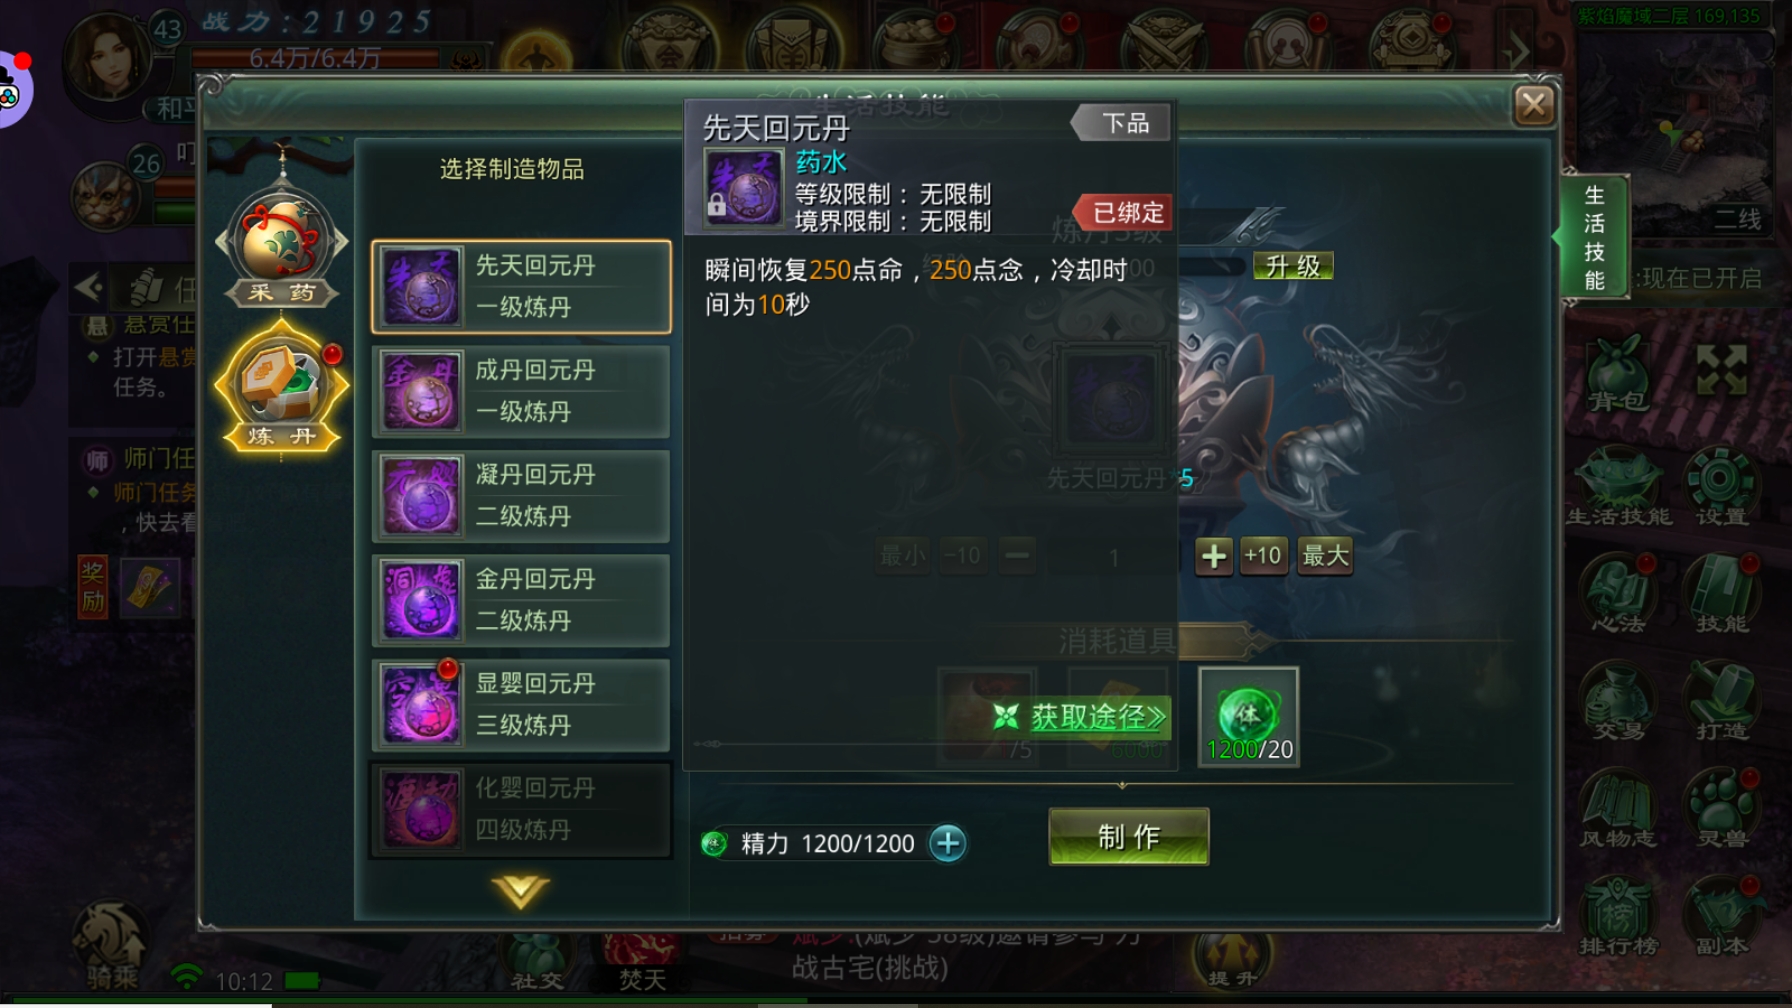
Task: Set quantity to maximum with 最大
Action: click(x=1325, y=555)
